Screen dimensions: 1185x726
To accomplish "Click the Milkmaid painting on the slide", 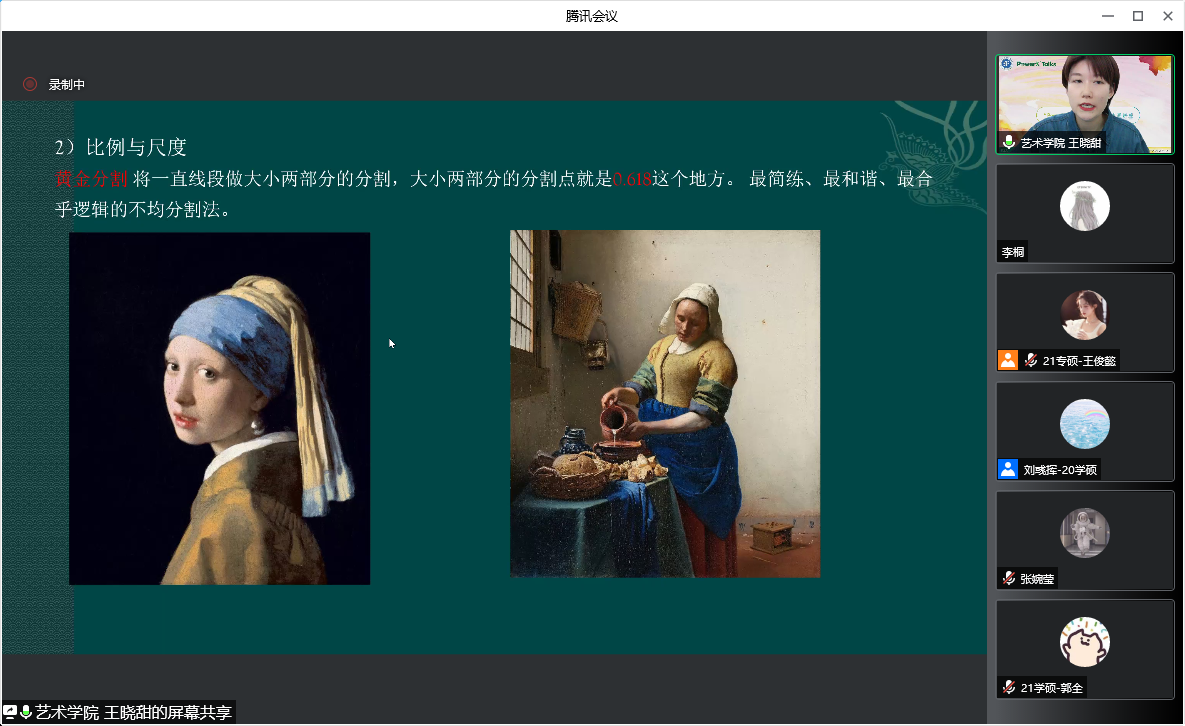I will [665, 404].
